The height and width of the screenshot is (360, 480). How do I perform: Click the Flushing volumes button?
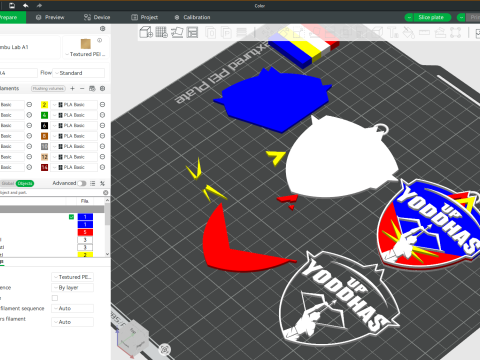point(48,88)
